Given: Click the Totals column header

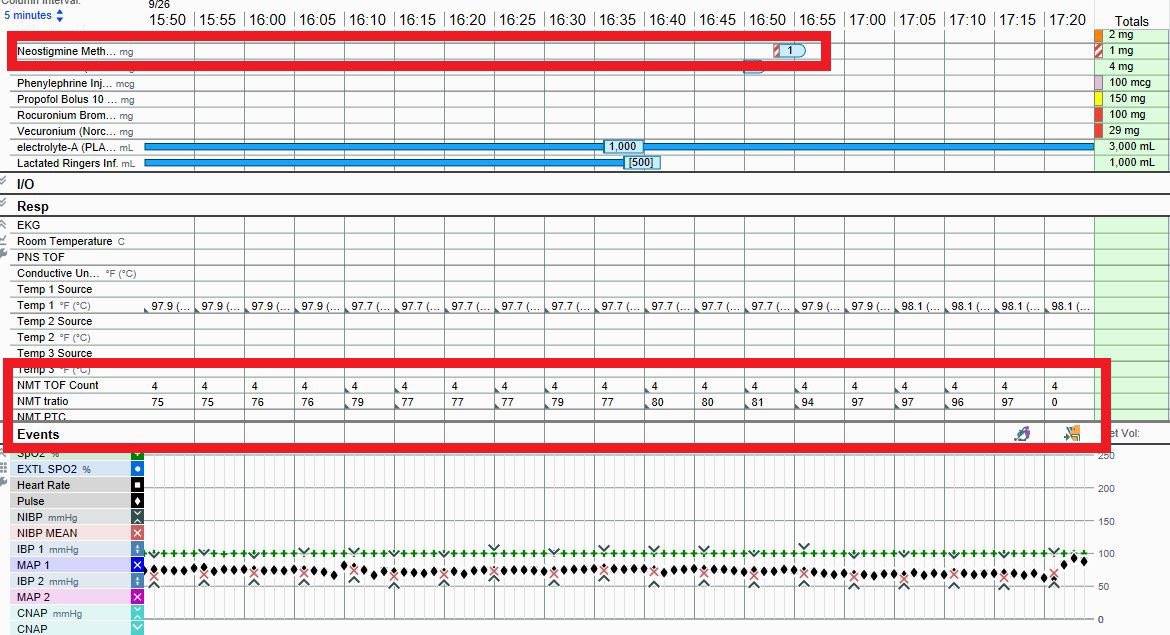Looking at the screenshot, I should [1131, 22].
